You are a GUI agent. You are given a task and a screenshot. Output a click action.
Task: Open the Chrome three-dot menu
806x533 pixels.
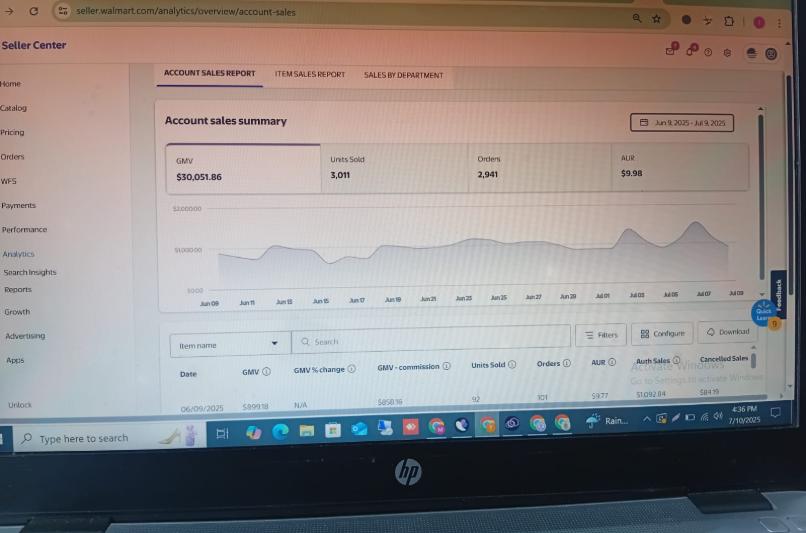(780, 24)
